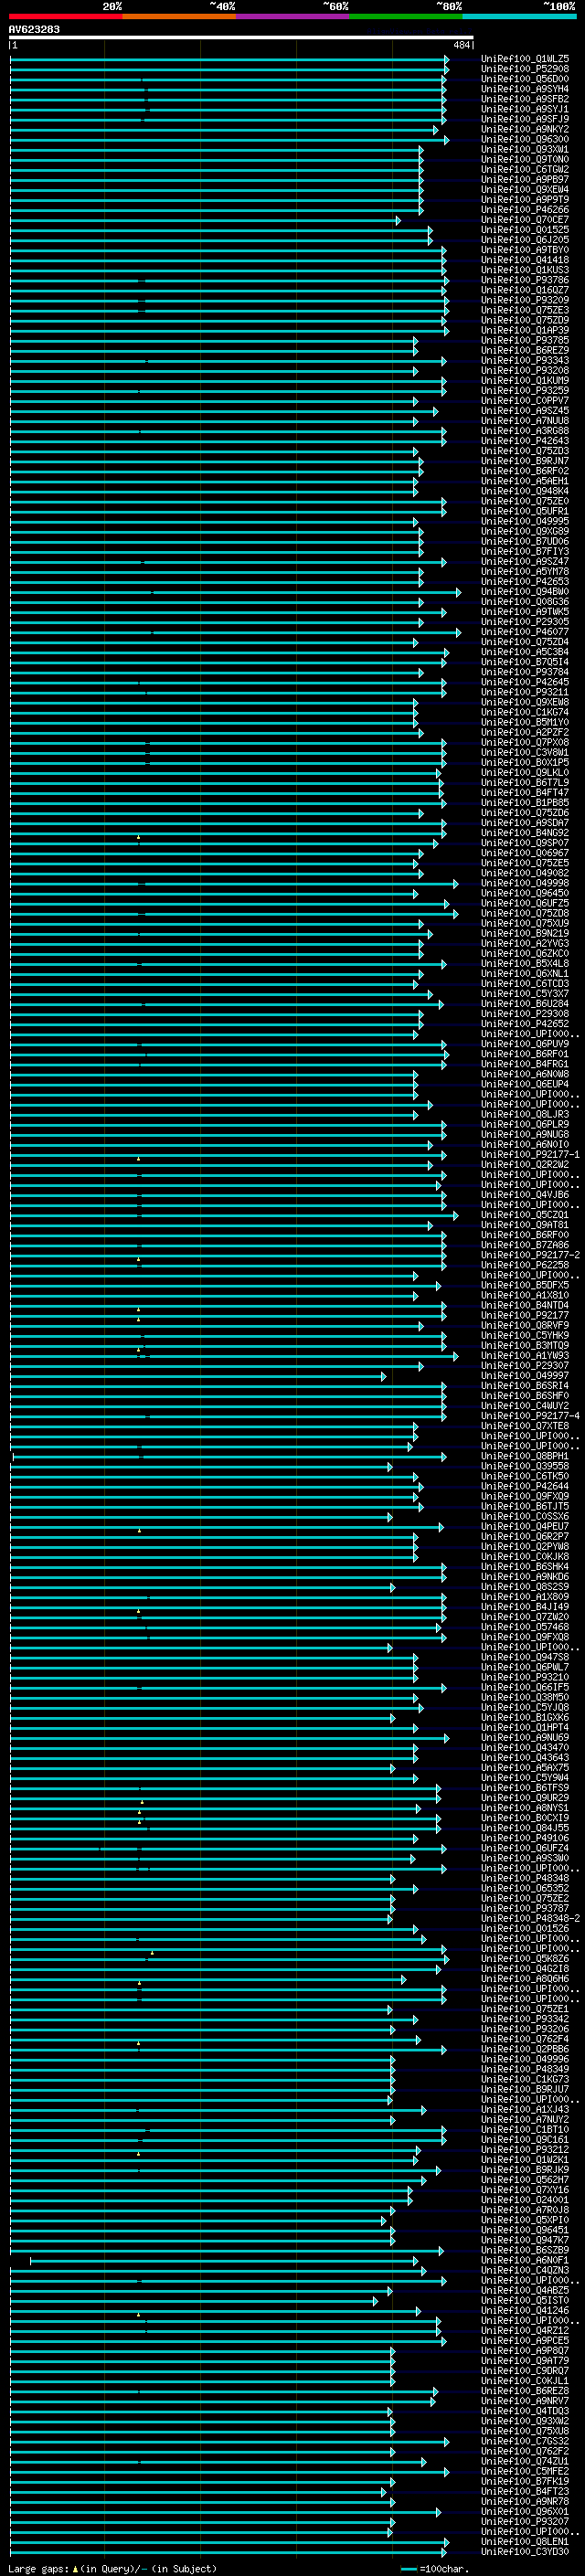Select the UniRef100_A9NKD6 entry
Image resolution: width=585 pixels, height=2576 pixels.
pos(525,1577)
